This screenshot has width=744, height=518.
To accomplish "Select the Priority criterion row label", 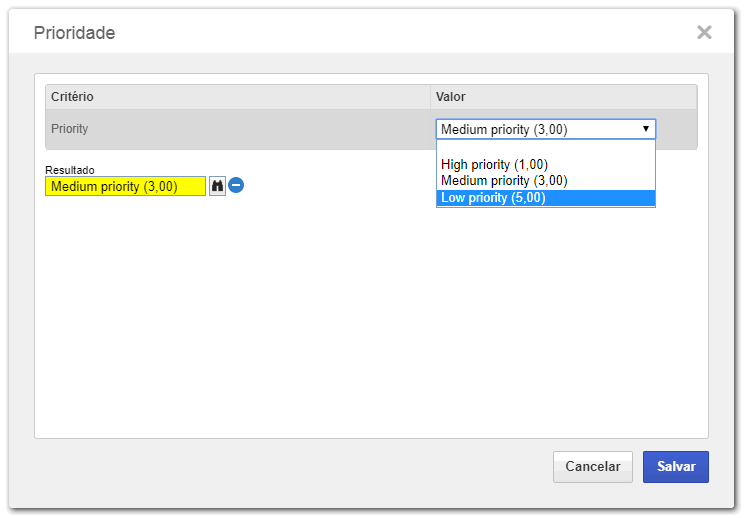I will pyautogui.click(x=70, y=129).
